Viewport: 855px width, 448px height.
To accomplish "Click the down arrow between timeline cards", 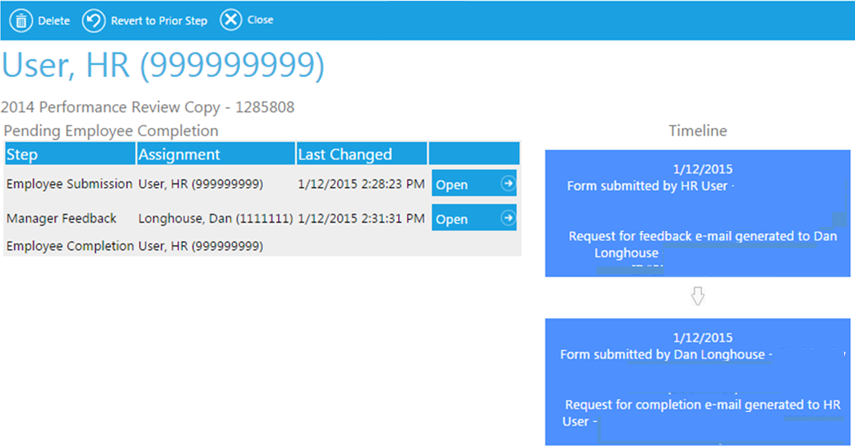I will click(x=698, y=297).
